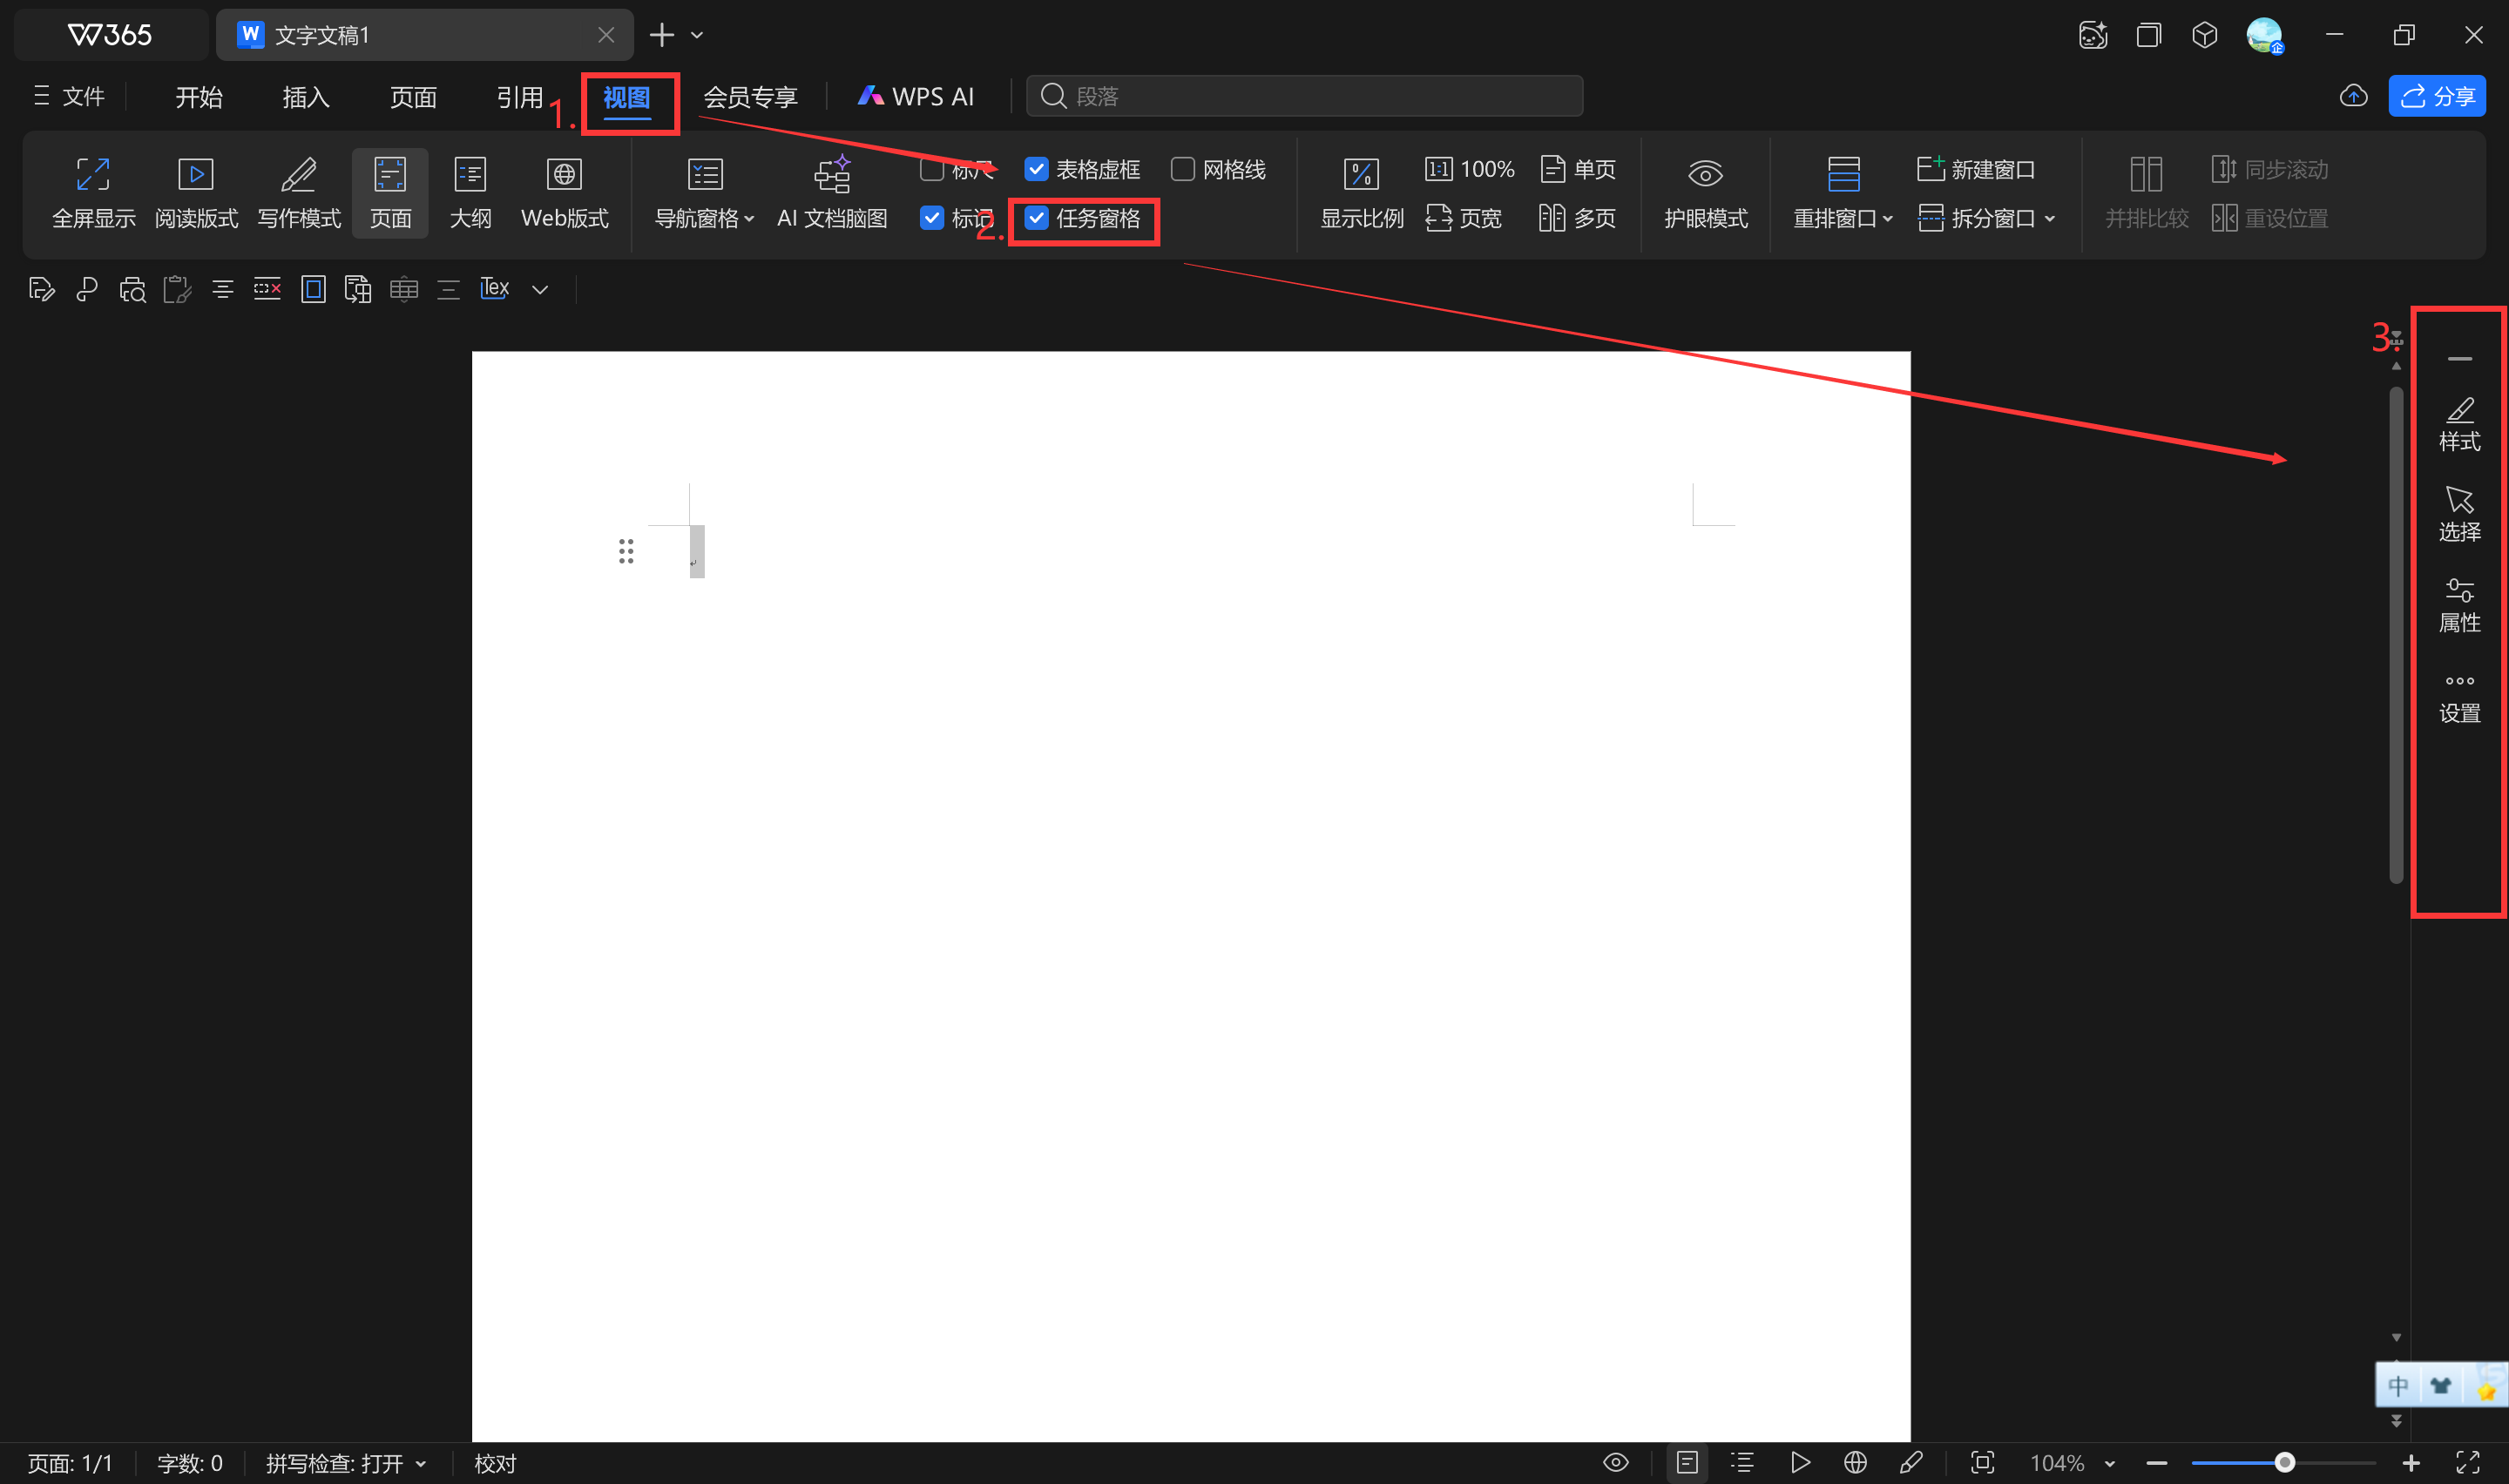Open the Properties pane in sidebar
This screenshot has width=2509, height=1484.
[2459, 606]
